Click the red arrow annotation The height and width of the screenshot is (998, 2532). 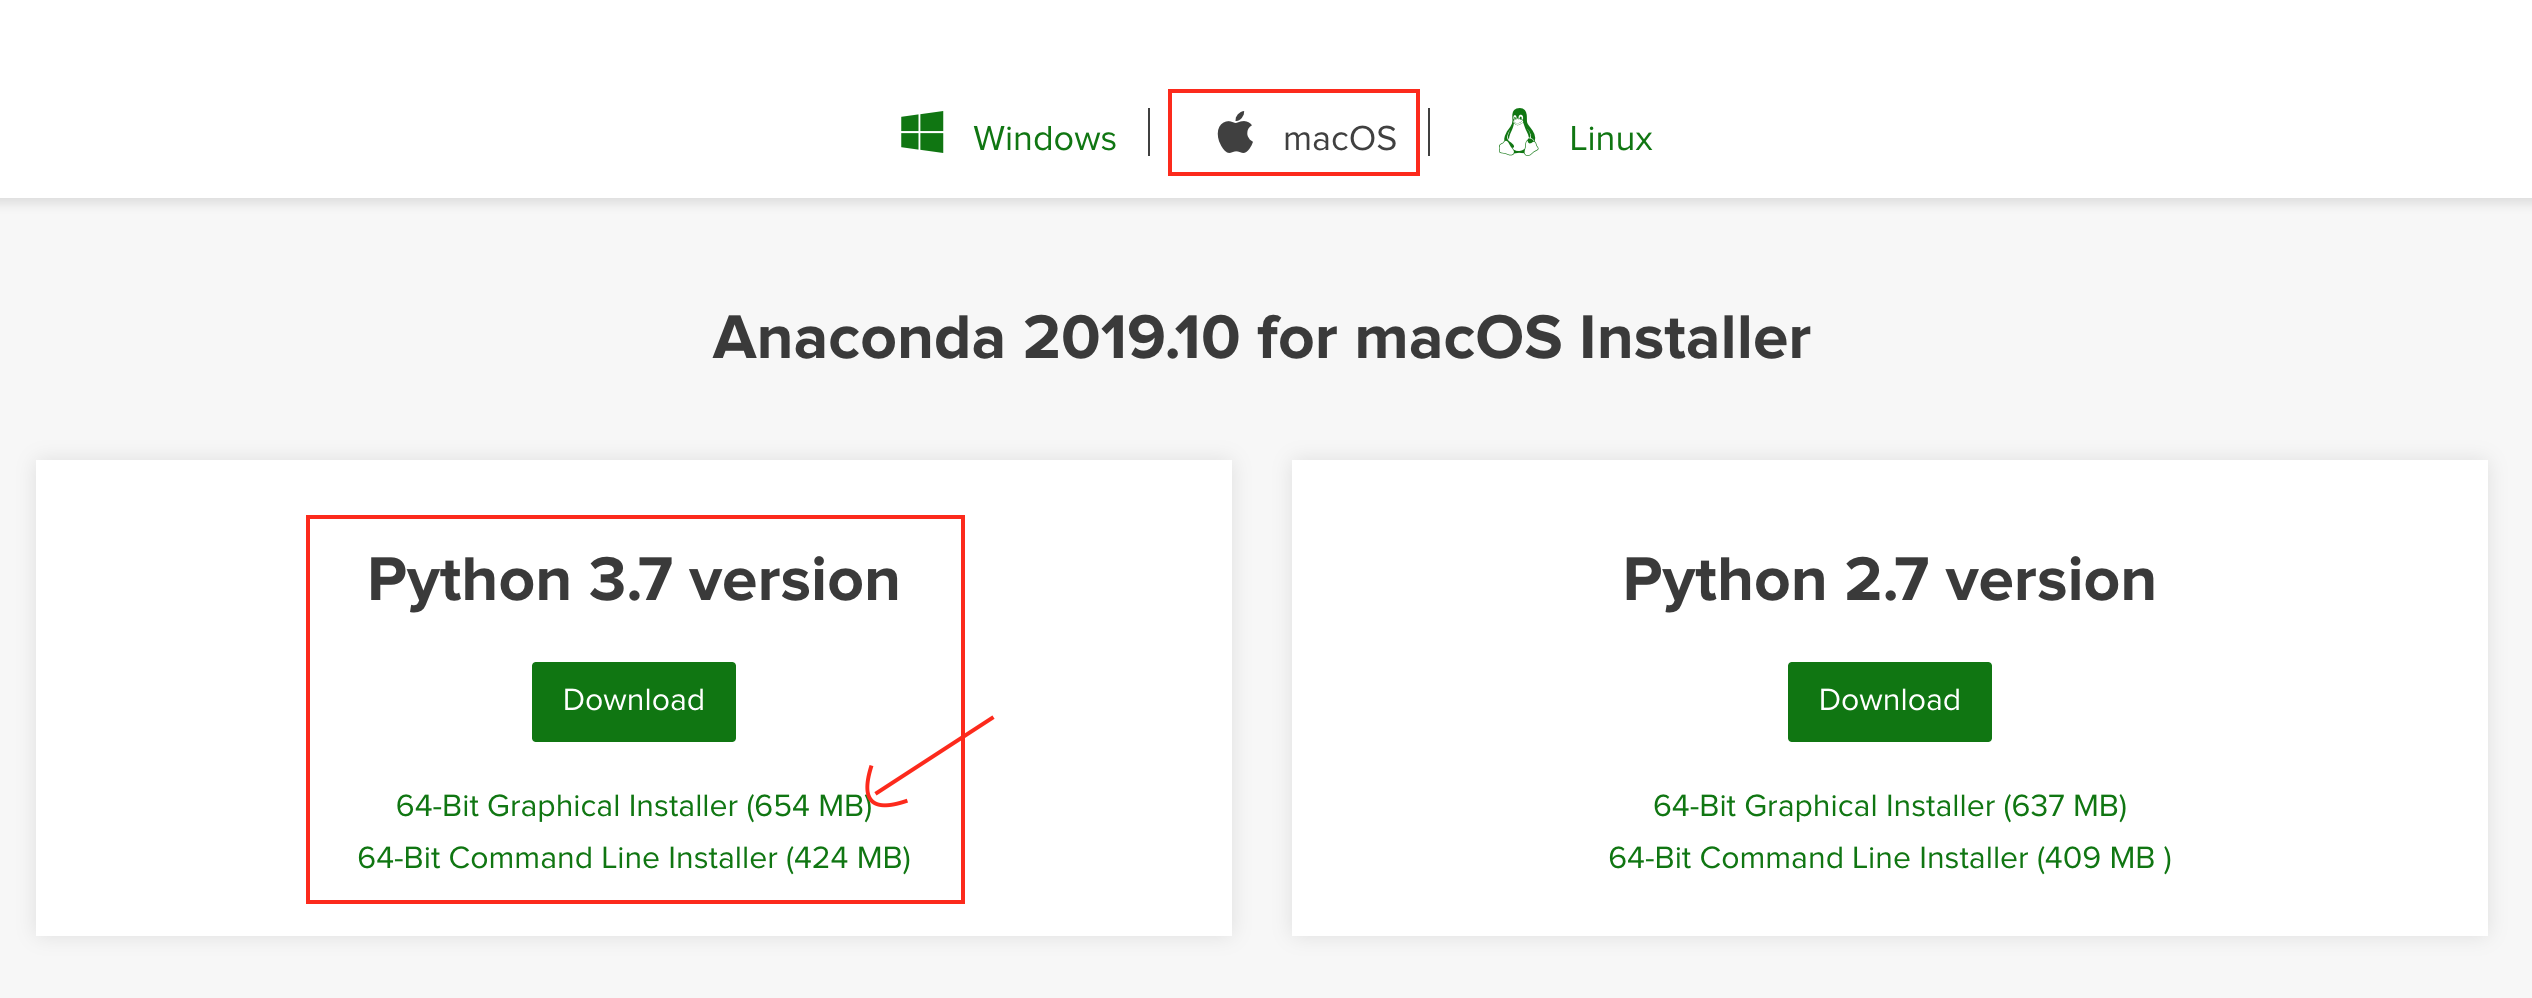point(930,760)
